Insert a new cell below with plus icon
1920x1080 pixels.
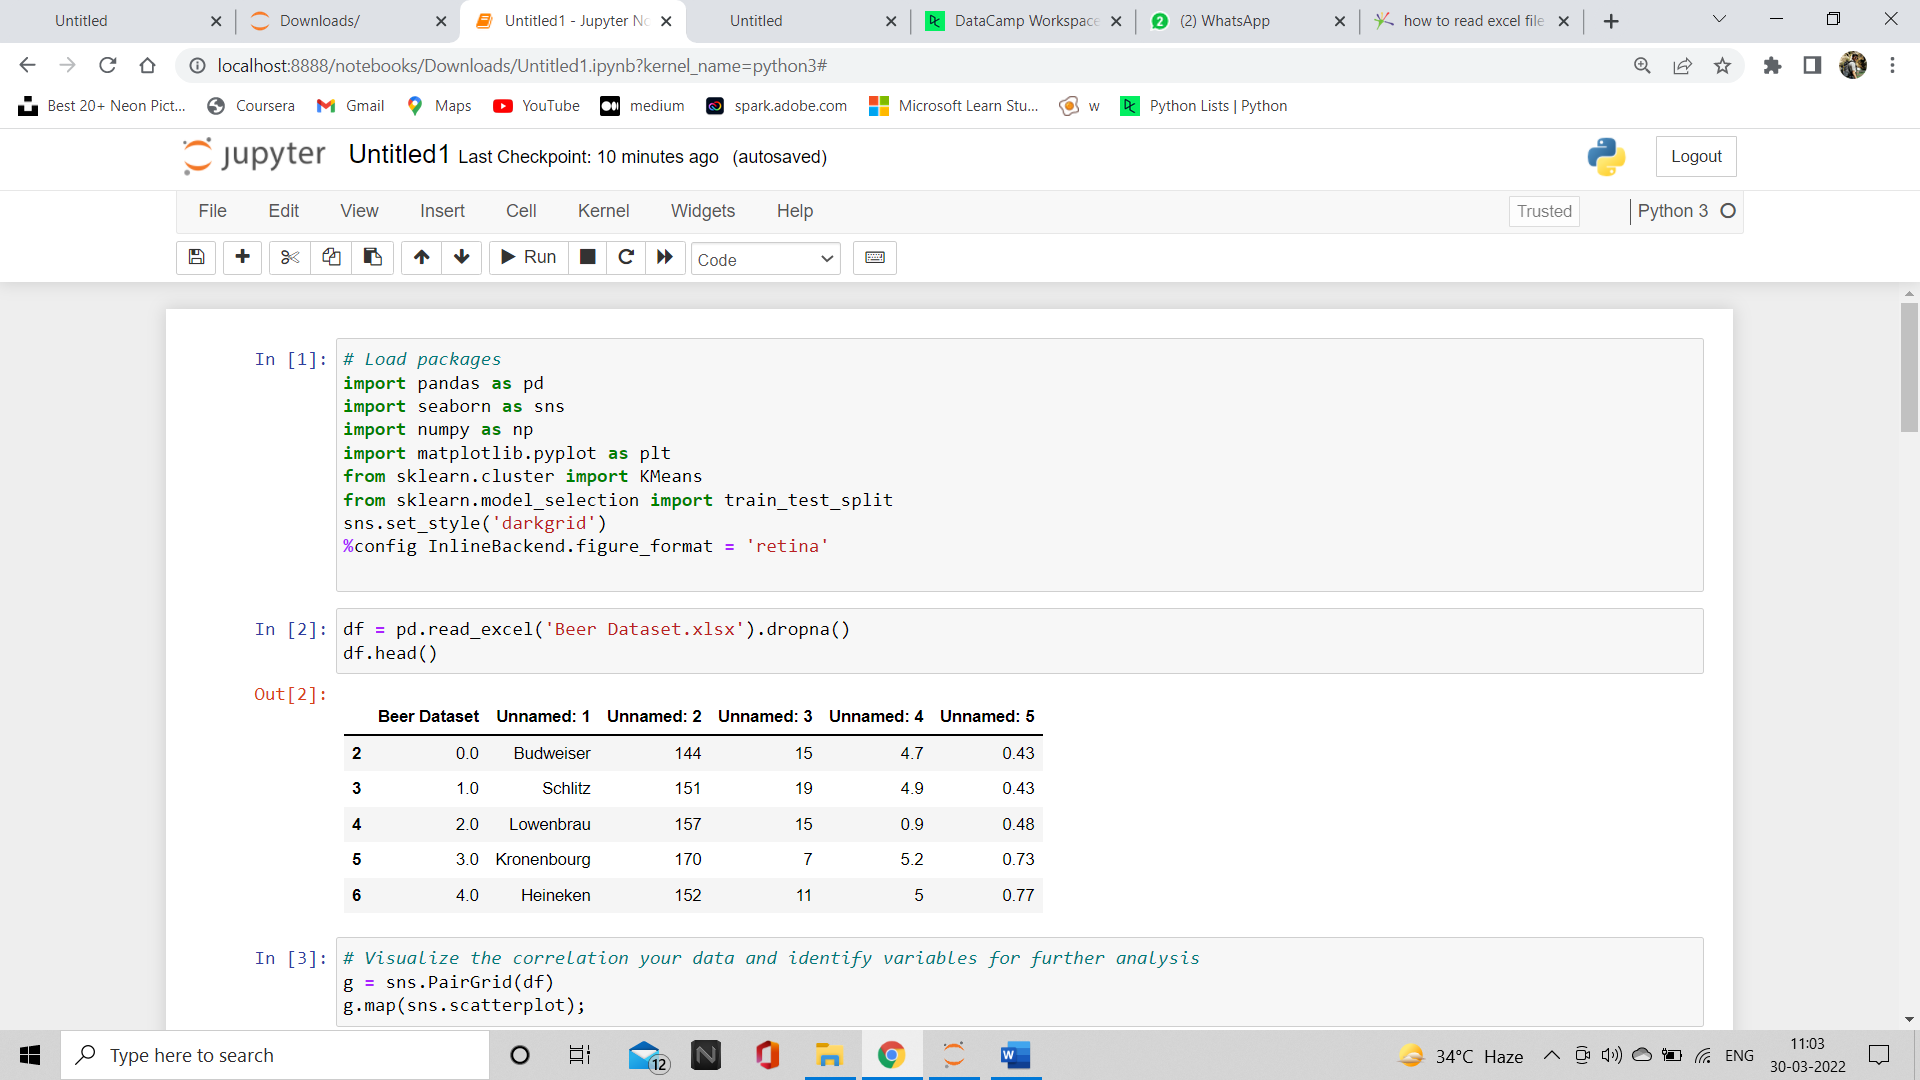point(242,257)
